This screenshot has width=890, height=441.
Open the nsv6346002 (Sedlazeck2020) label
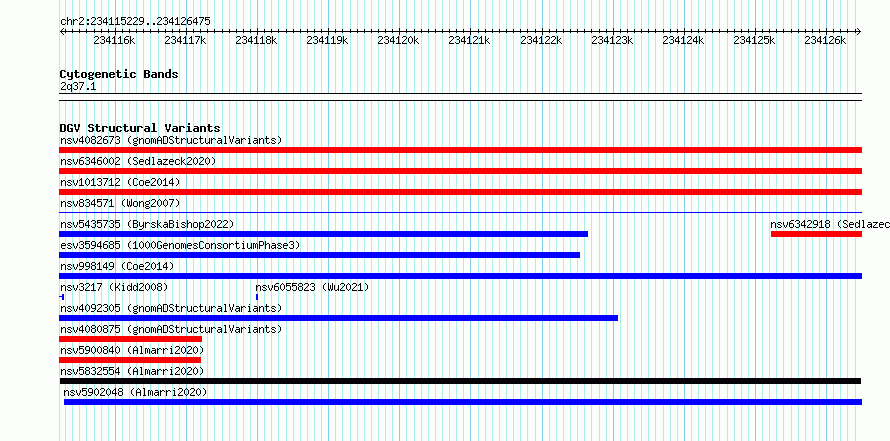click(138, 161)
